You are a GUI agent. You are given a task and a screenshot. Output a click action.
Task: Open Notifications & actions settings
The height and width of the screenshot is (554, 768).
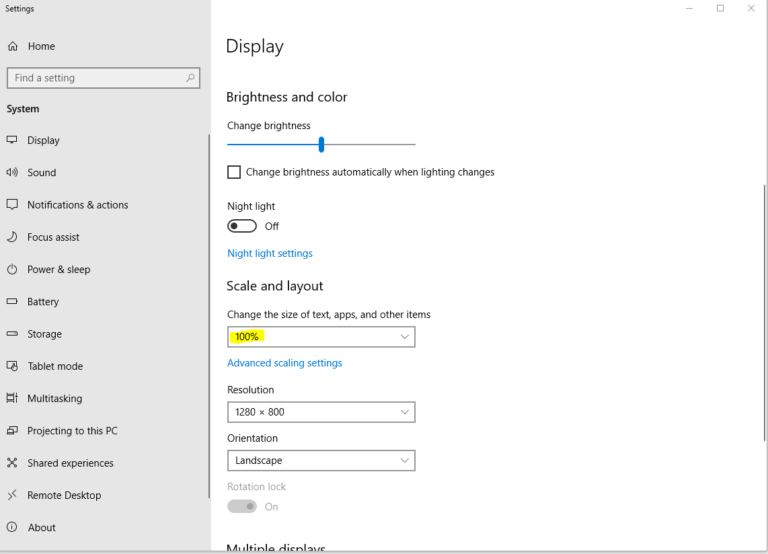pyautogui.click(x=77, y=205)
